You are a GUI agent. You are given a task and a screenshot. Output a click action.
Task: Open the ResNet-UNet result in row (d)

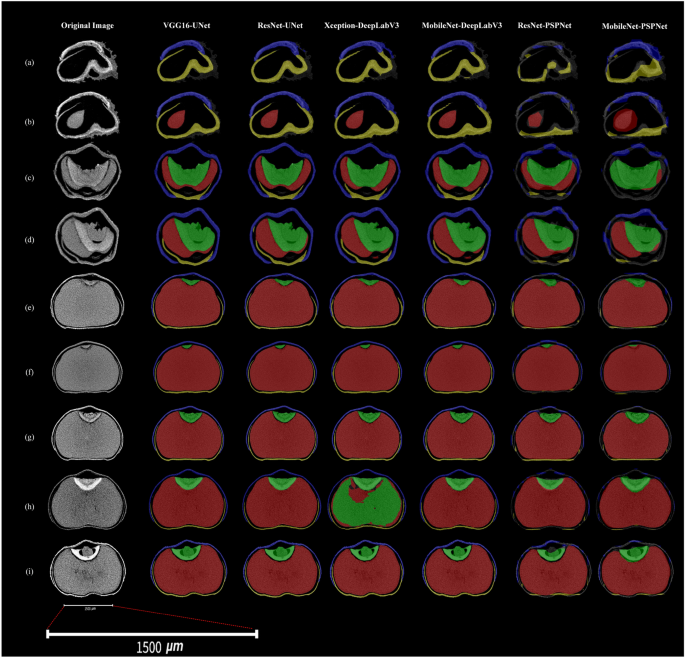point(281,236)
